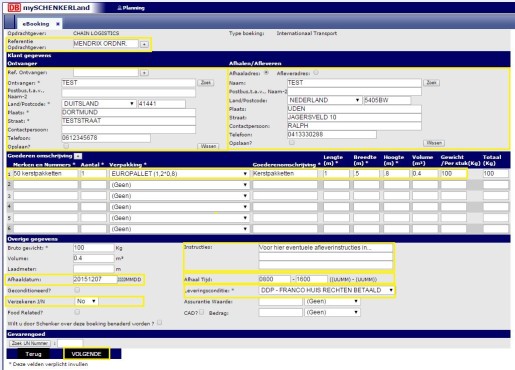Click the Terug button
This screenshot has height=370, width=515.
[33, 354]
